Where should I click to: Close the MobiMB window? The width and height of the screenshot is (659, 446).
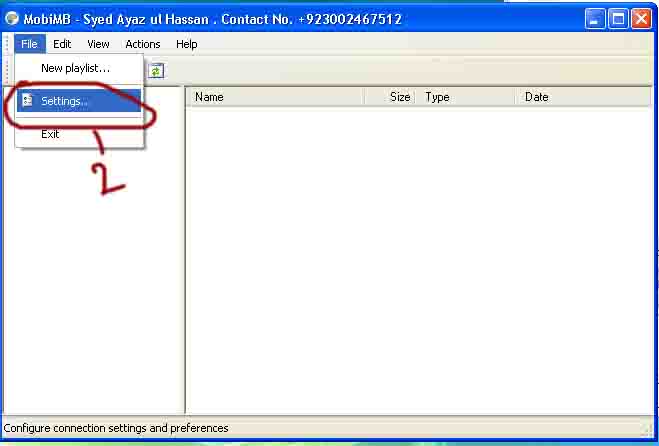point(642,19)
